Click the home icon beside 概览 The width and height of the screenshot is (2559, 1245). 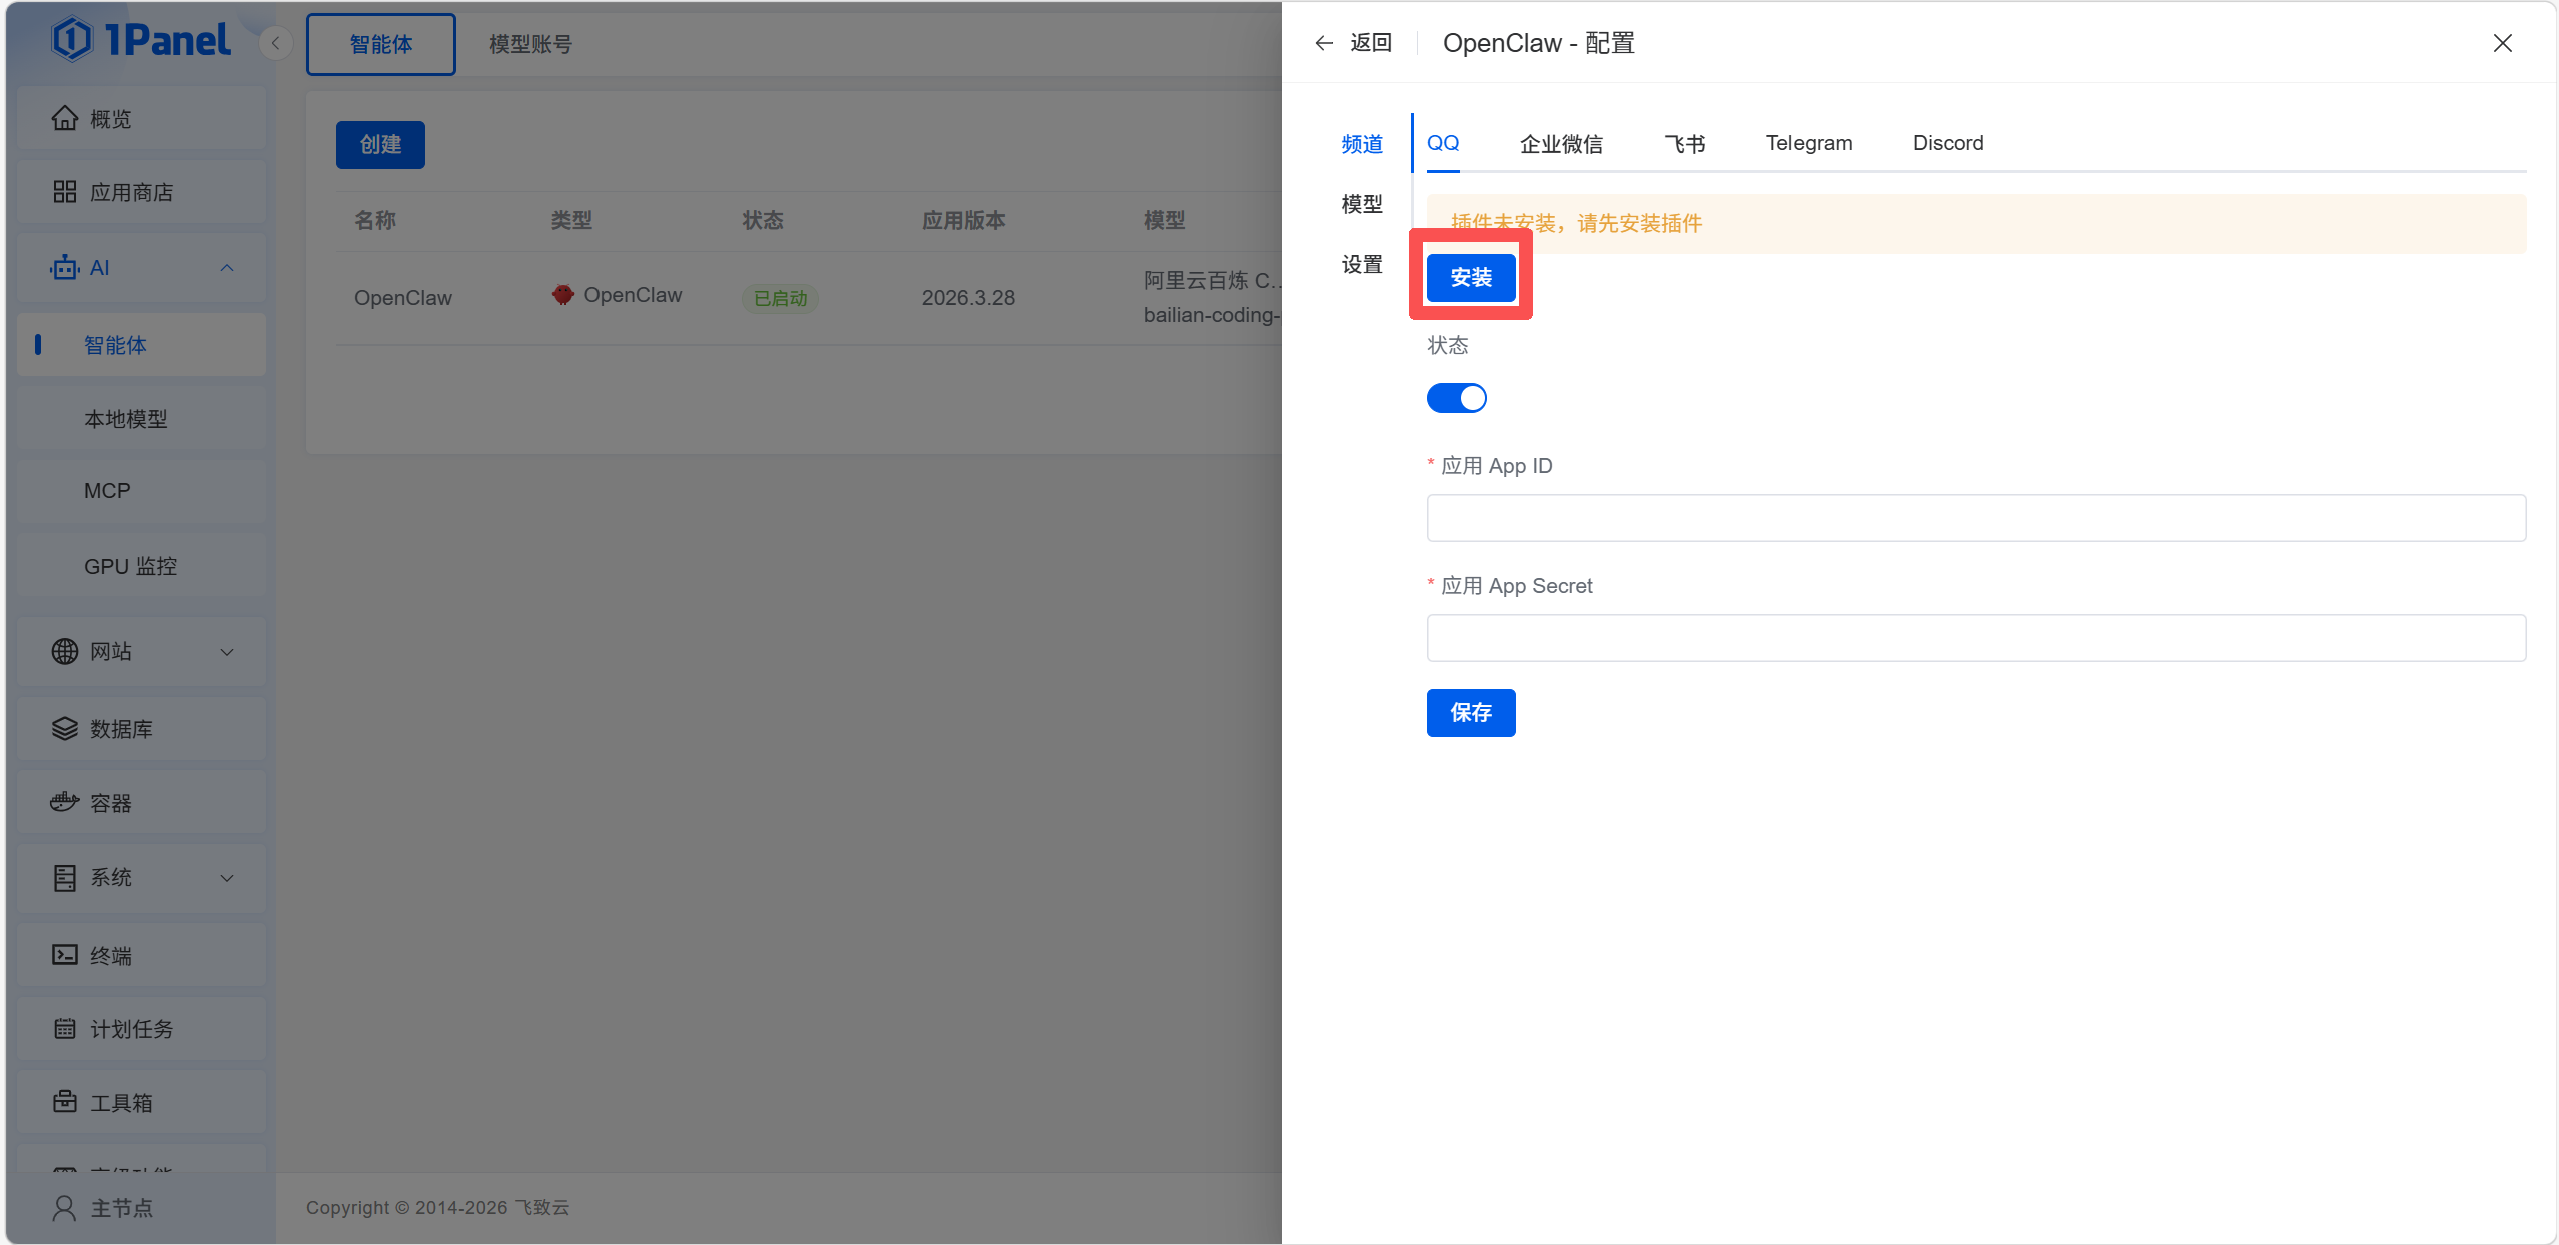[65, 118]
